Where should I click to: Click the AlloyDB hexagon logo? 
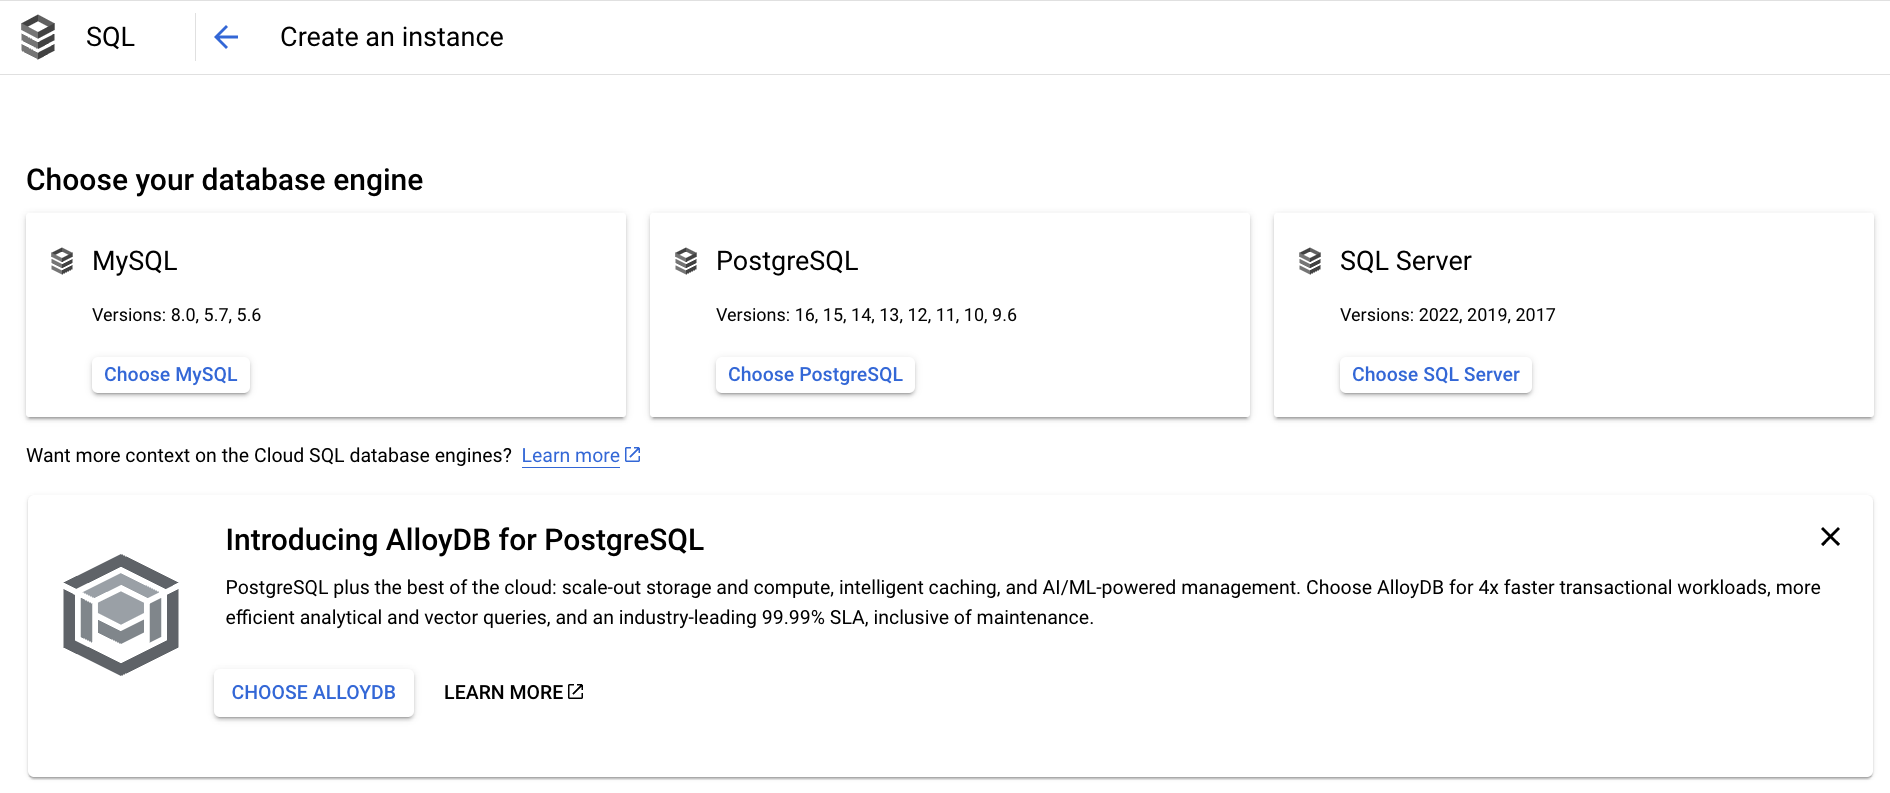(x=121, y=615)
